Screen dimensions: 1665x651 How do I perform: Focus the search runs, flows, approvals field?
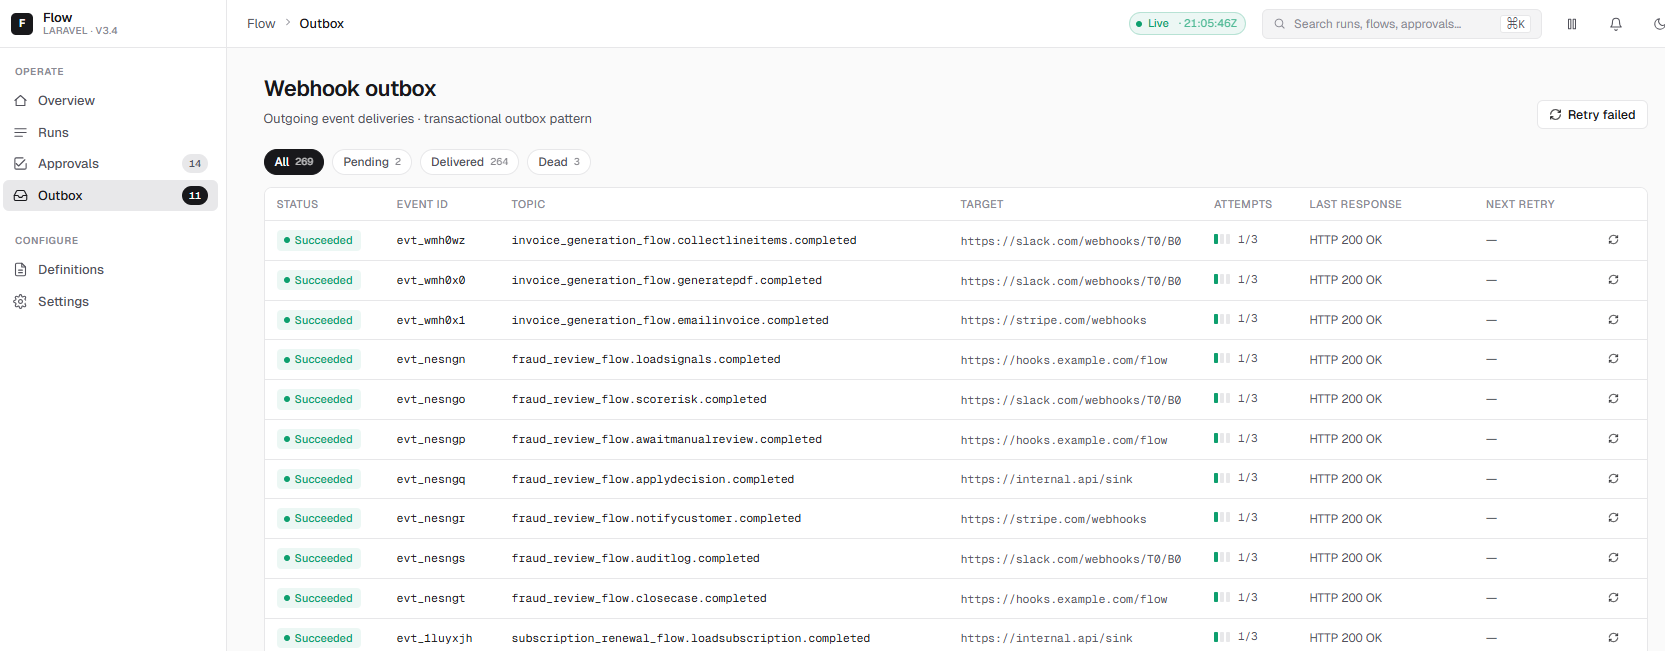pos(1401,24)
